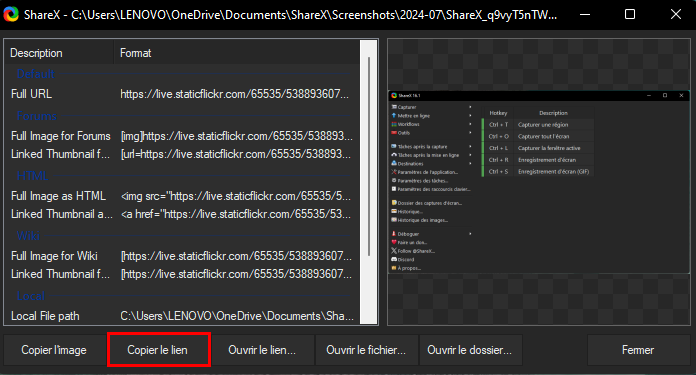The width and height of the screenshot is (696, 375).
Task: Collapse the Forums group header
Action: [37, 116]
